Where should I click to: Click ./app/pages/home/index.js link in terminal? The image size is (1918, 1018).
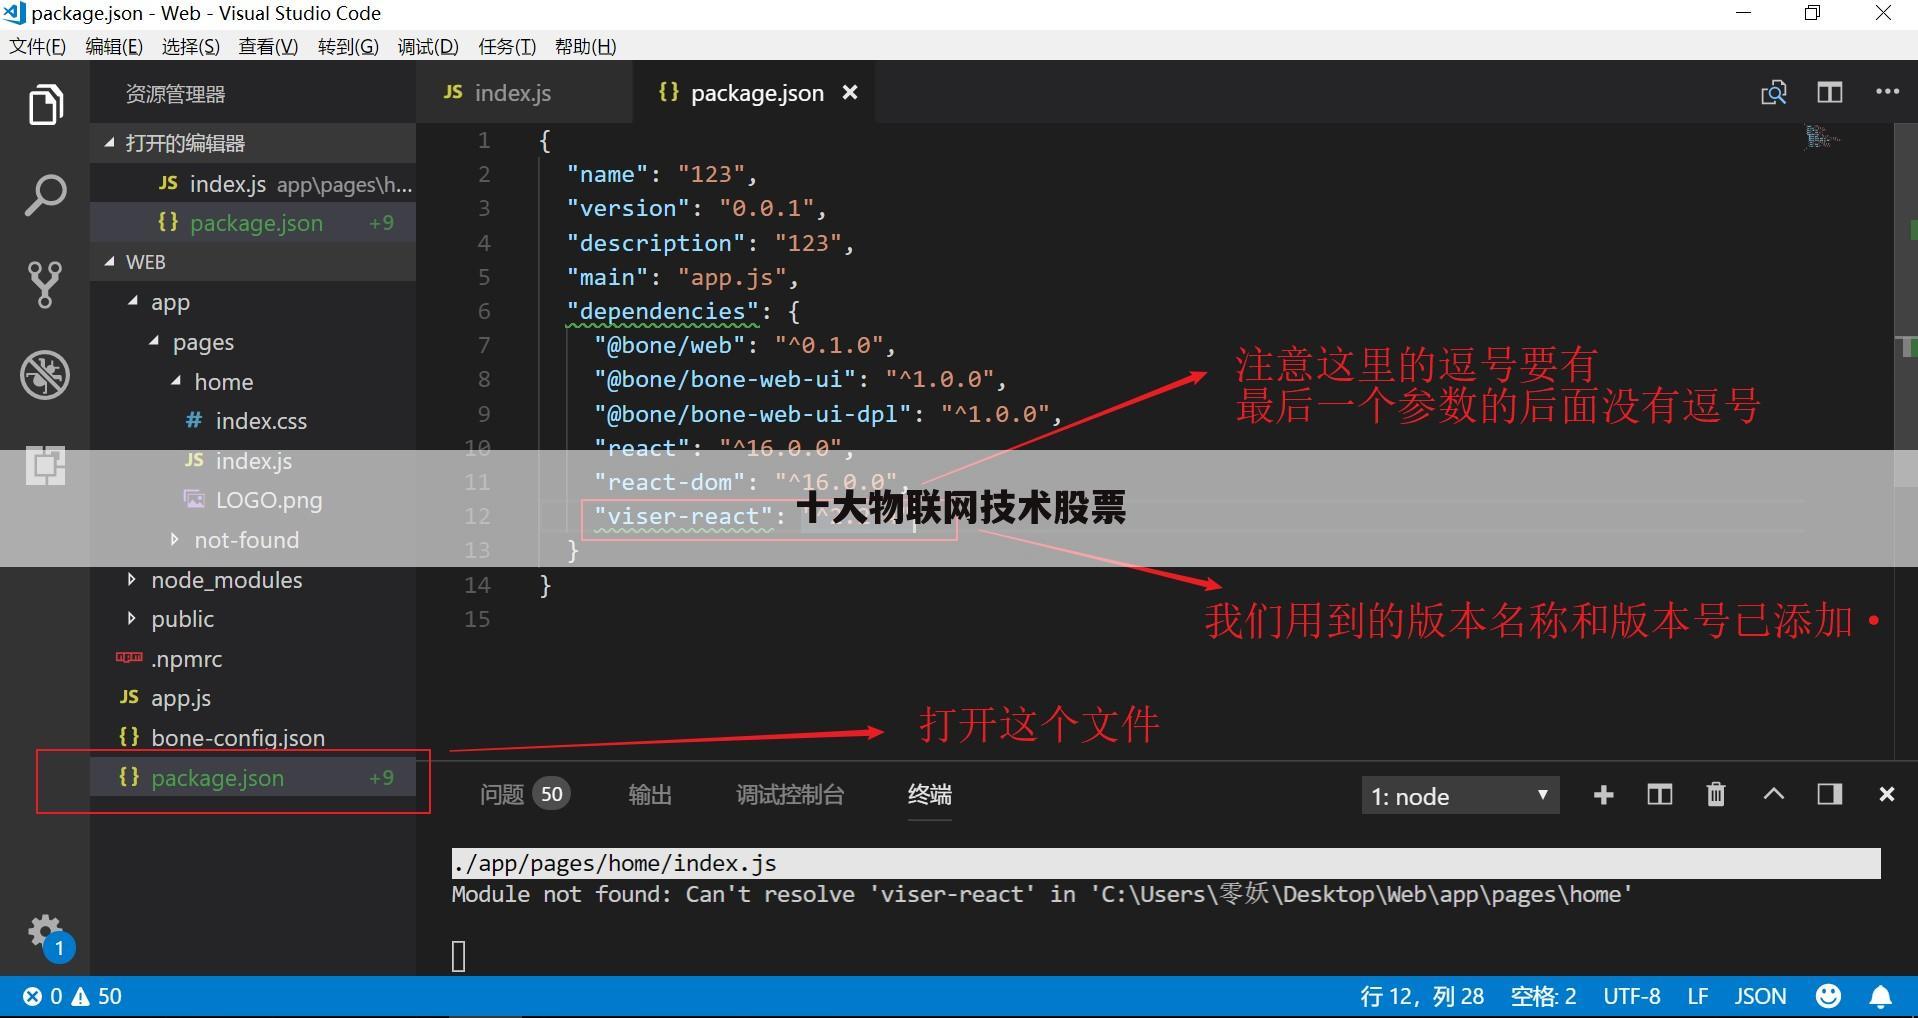click(614, 863)
